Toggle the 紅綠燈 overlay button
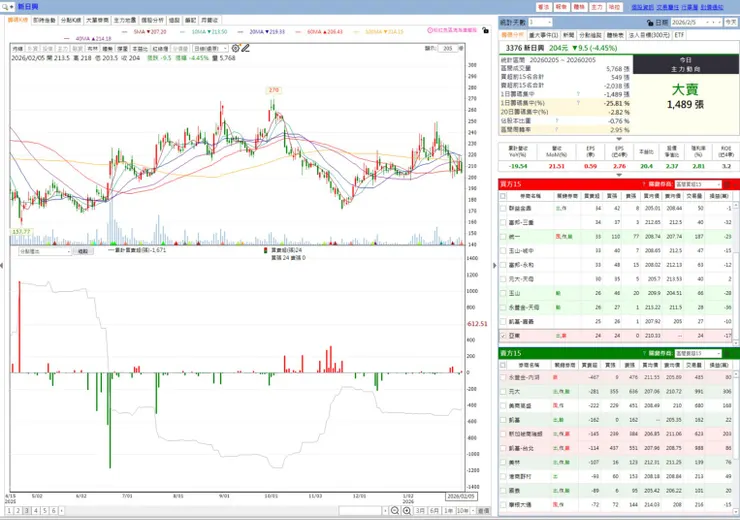The height and width of the screenshot is (520, 740). point(160,49)
